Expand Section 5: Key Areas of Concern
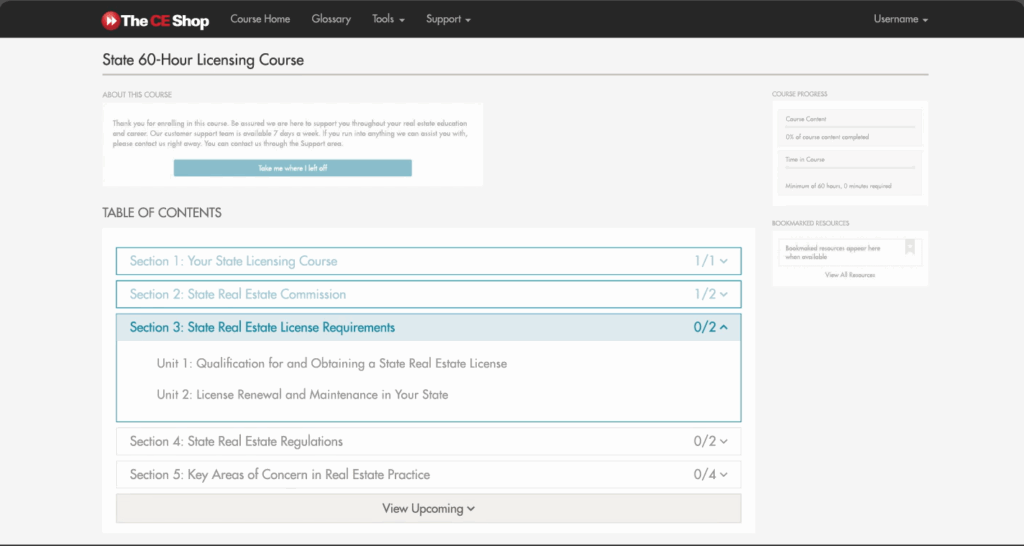Image resolution: width=1024 pixels, height=546 pixels. tap(428, 475)
